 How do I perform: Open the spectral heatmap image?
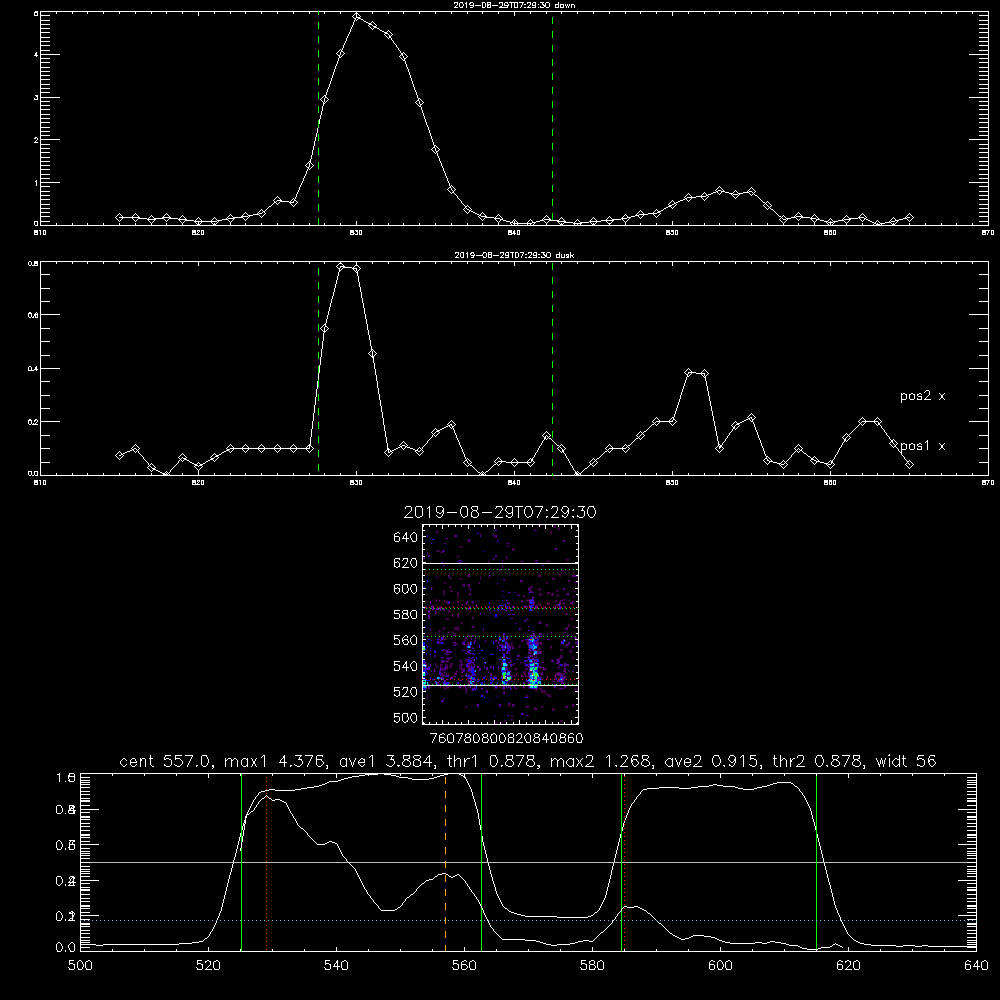[x=500, y=624]
